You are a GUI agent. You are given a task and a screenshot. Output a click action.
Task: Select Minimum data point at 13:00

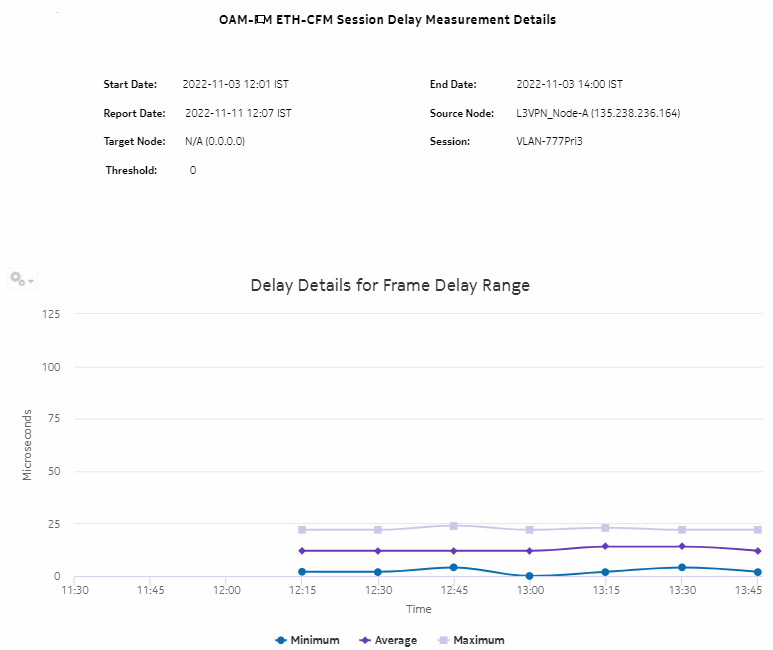(x=529, y=576)
